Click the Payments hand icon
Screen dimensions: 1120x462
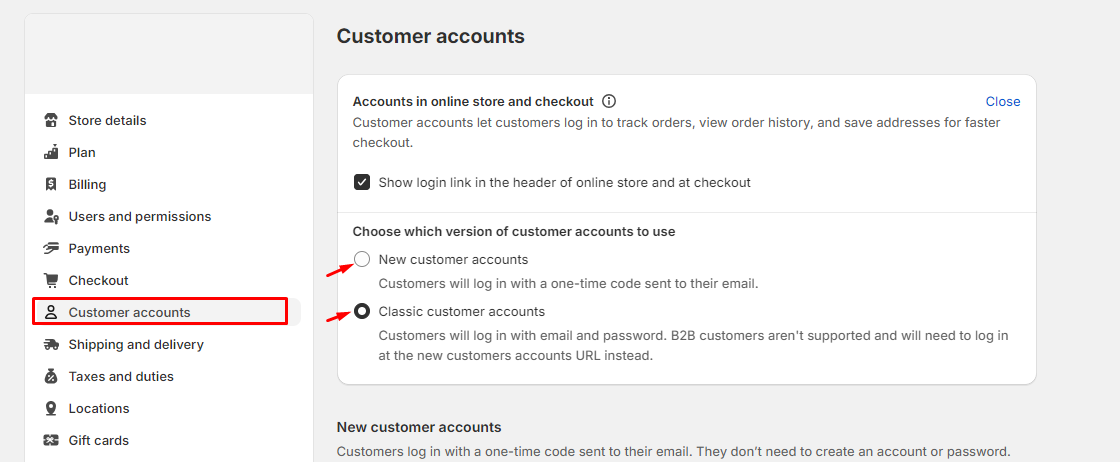[51, 249]
